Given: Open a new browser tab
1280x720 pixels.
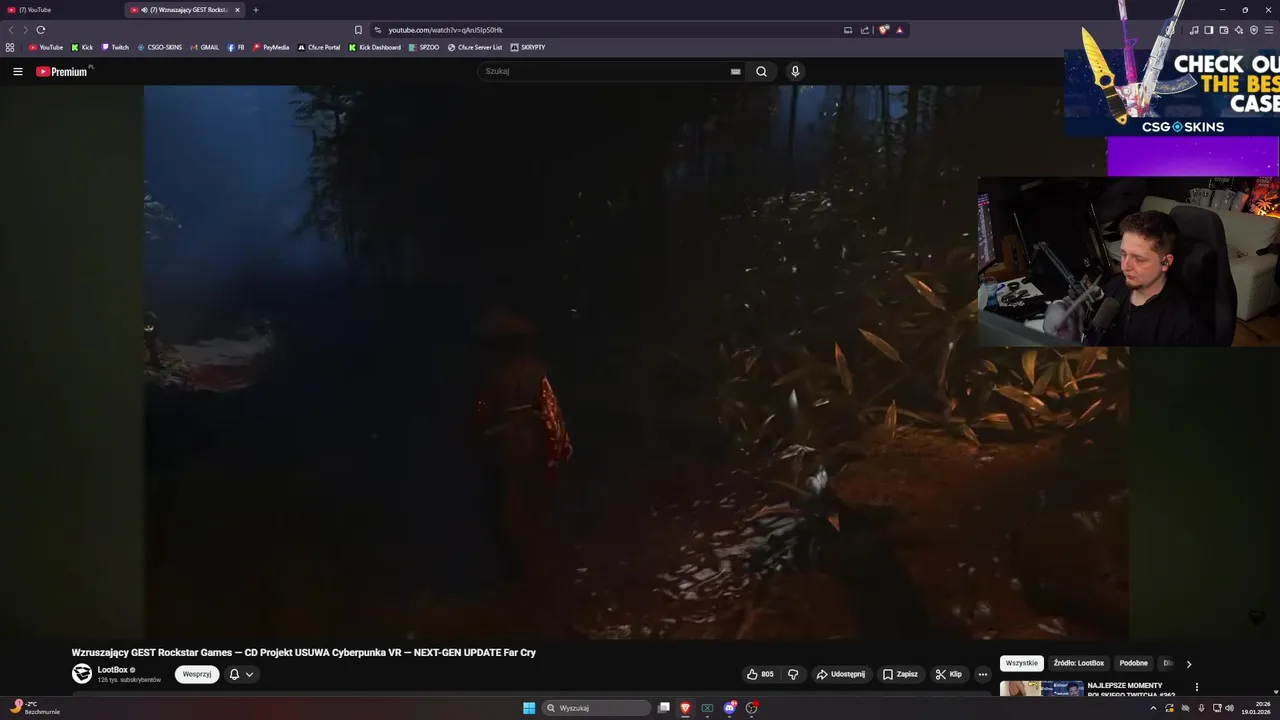Looking at the screenshot, I should (256, 10).
